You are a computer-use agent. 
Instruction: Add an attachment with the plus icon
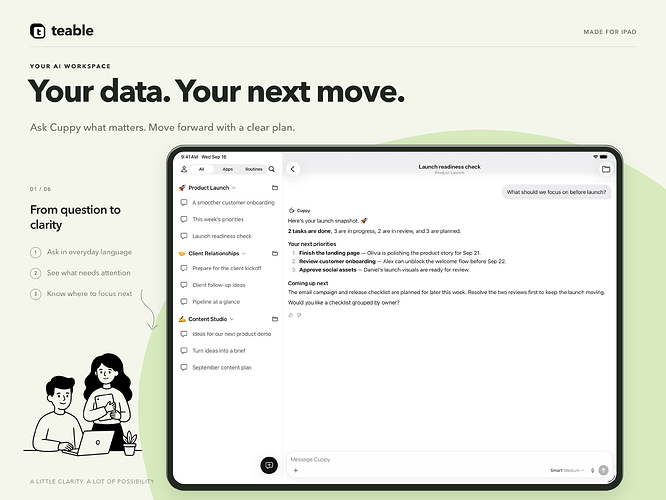click(296, 470)
